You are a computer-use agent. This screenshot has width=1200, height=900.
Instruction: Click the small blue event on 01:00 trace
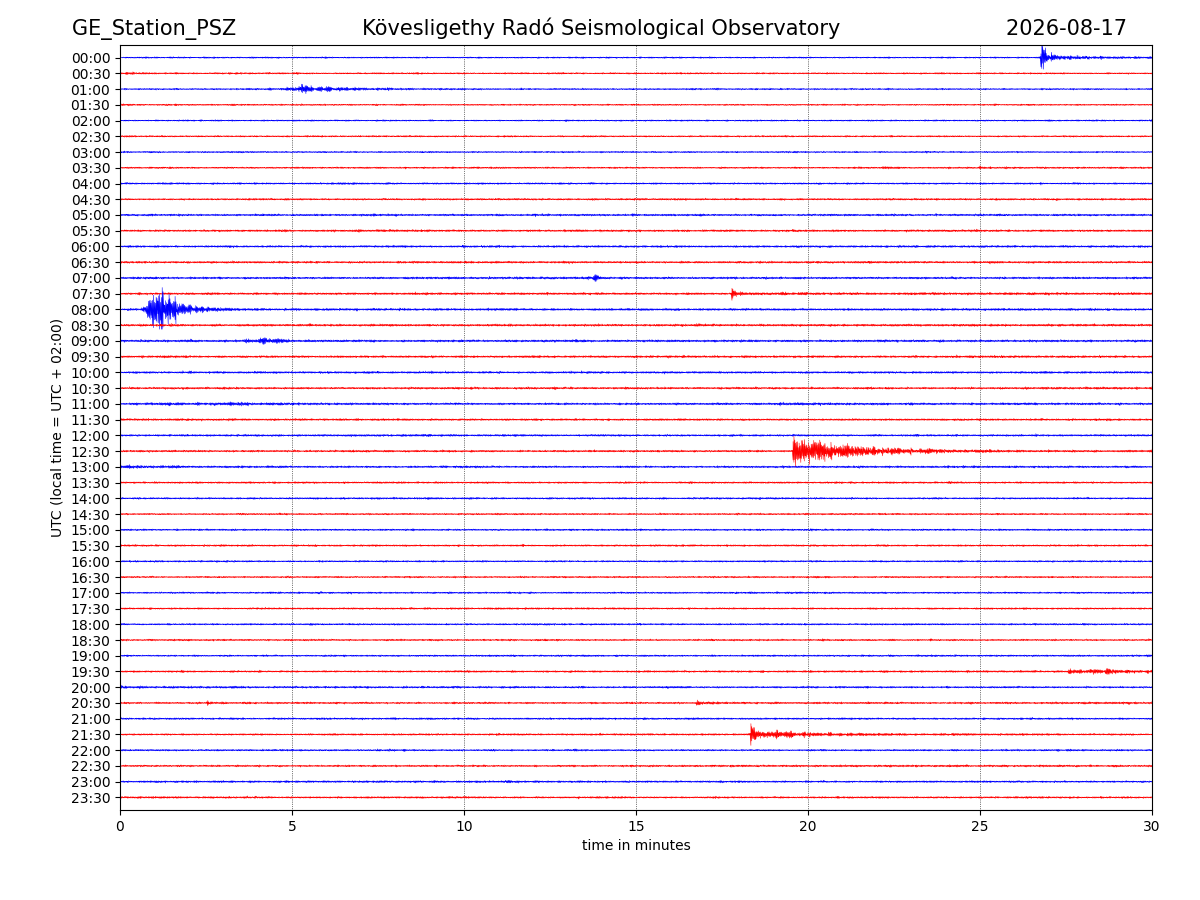click(x=320, y=89)
